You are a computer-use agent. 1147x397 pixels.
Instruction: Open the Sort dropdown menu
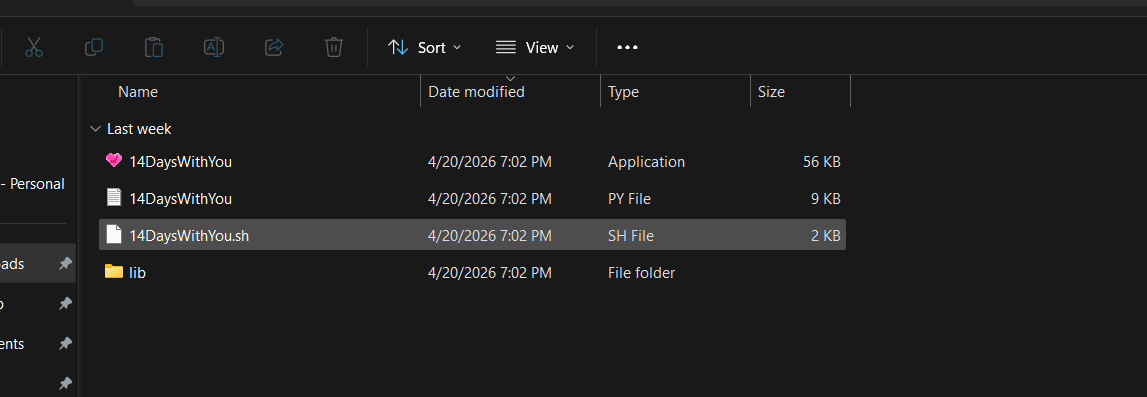(x=424, y=48)
